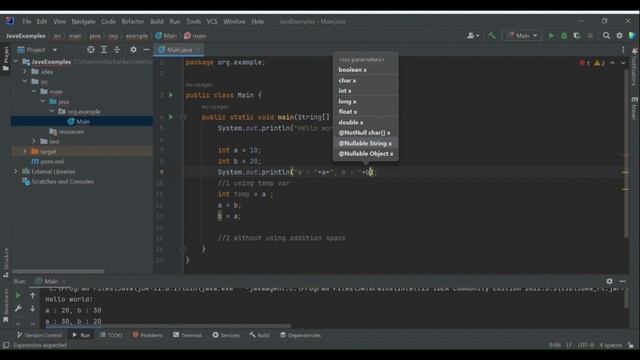Click the down arrow in Run panel
This screenshot has height=360, width=640.
33,309
